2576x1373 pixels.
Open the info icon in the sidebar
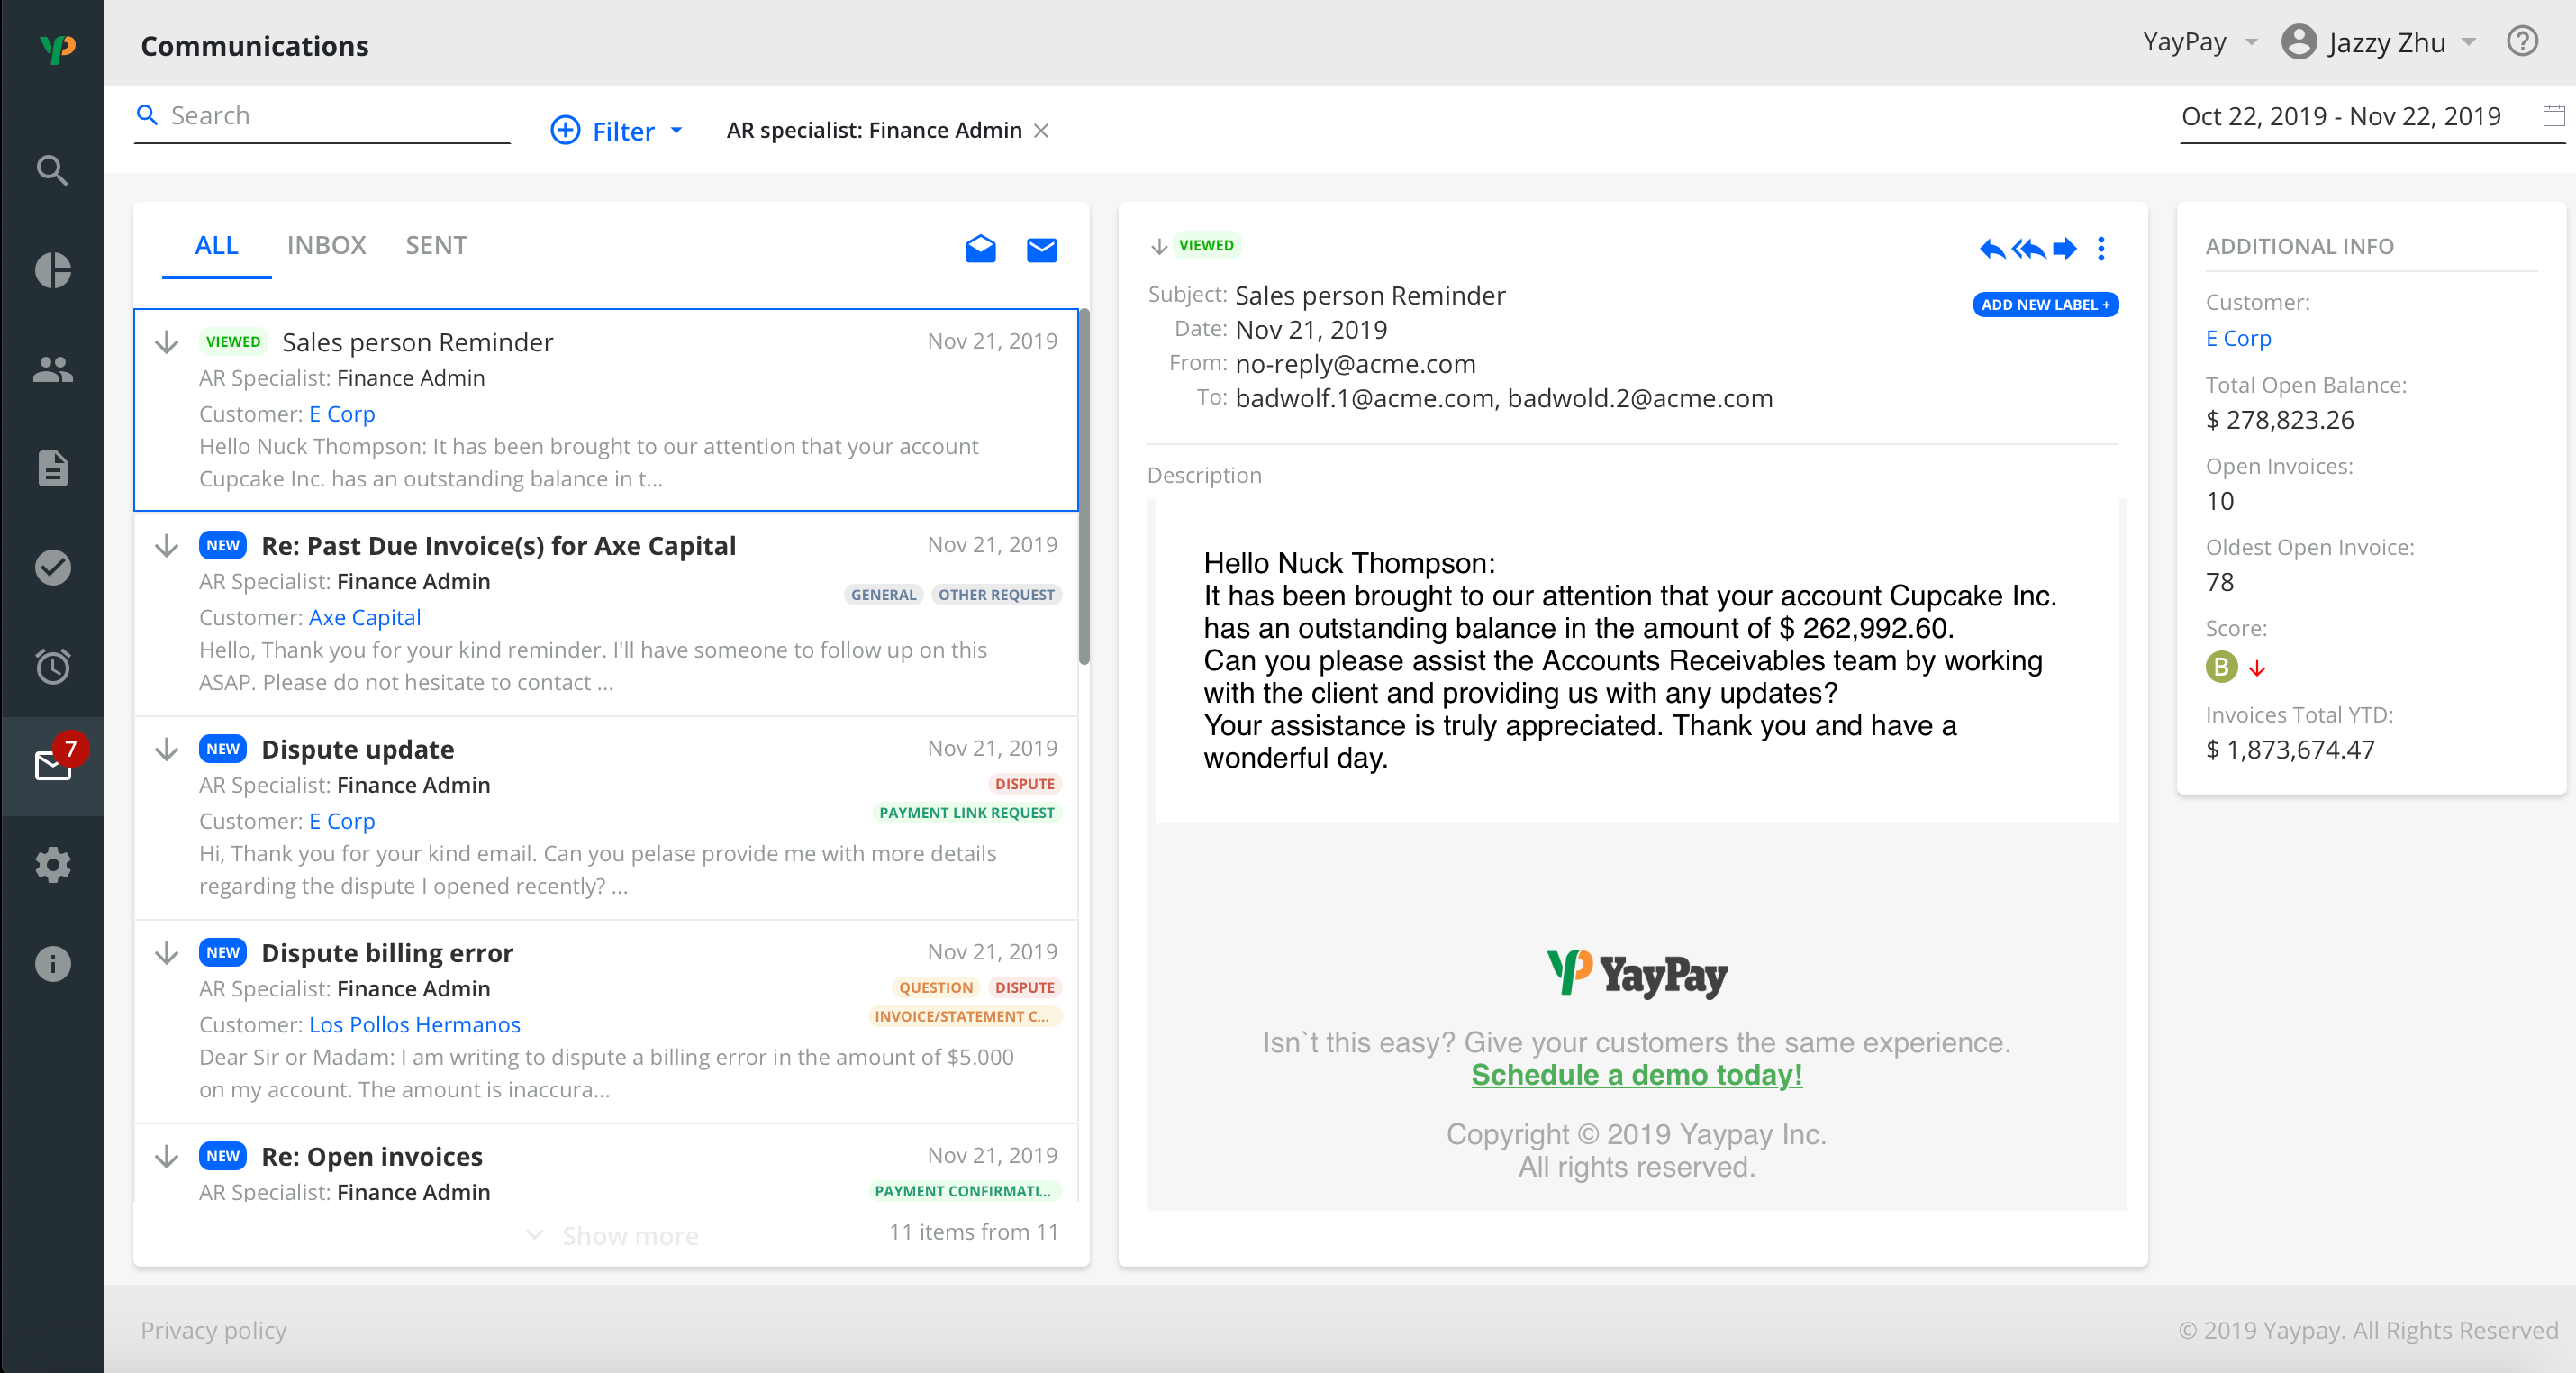tap(52, 964)
